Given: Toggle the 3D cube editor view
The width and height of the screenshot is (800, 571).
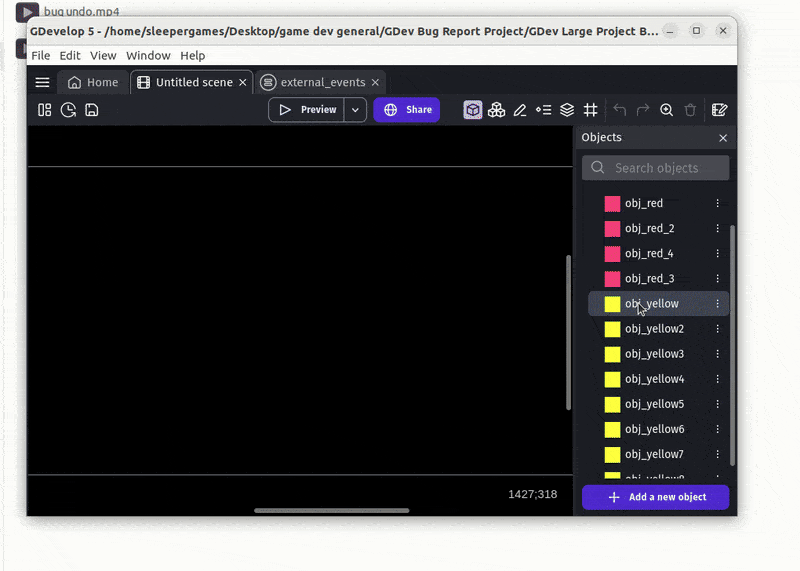Looking at the screenshot, I should coord(473,110).
